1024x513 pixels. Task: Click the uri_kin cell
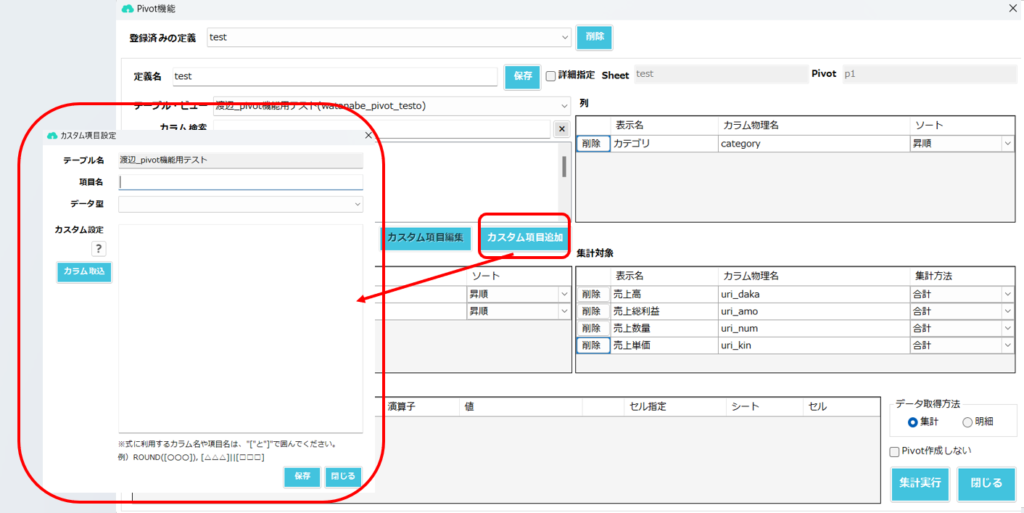[814, 345]
